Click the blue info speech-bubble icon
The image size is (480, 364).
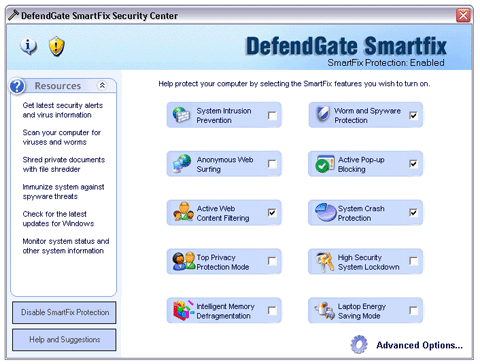[x=29, y=46]
